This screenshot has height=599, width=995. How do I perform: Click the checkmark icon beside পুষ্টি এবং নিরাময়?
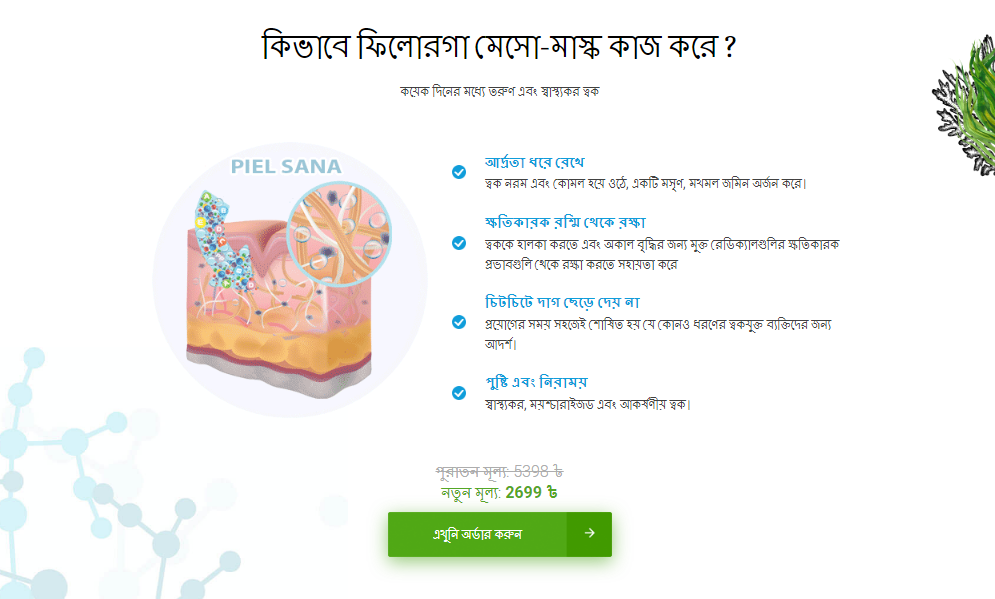point(458,393)
